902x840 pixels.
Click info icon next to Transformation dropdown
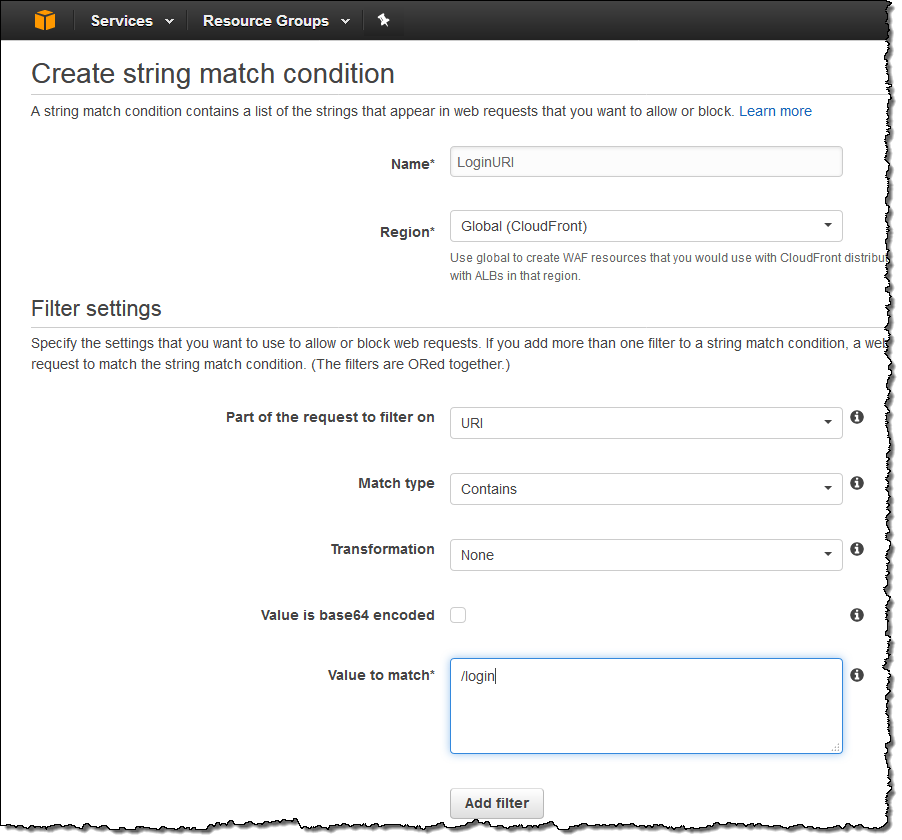857,549
